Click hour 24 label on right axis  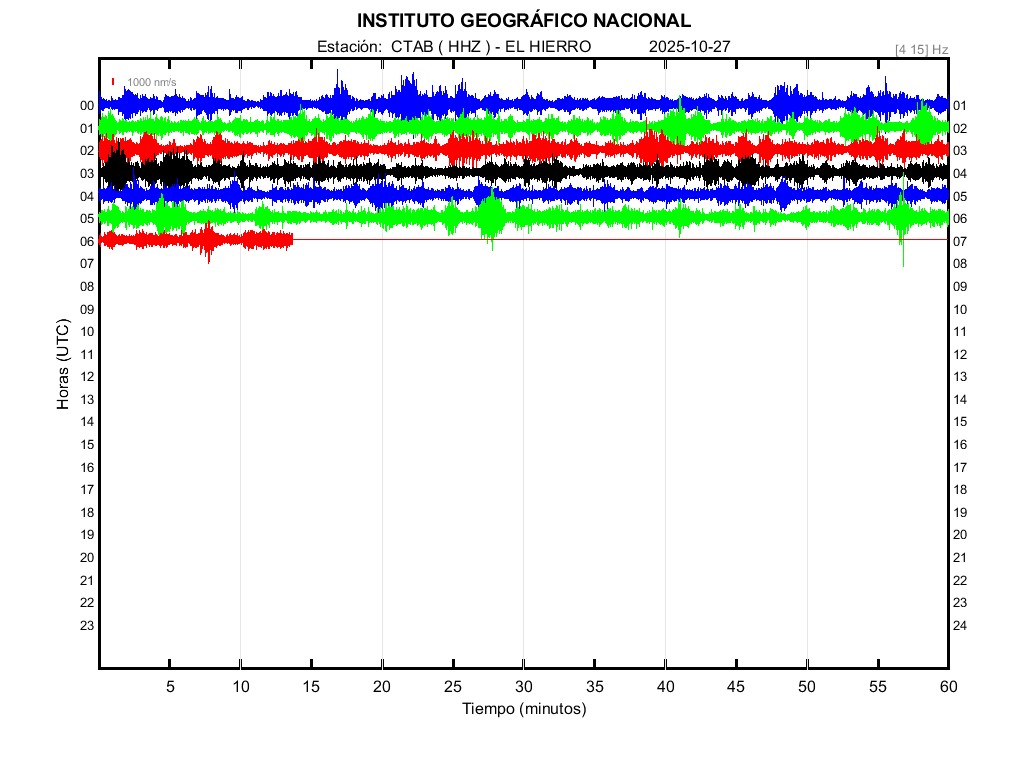(x=960, y=626)
